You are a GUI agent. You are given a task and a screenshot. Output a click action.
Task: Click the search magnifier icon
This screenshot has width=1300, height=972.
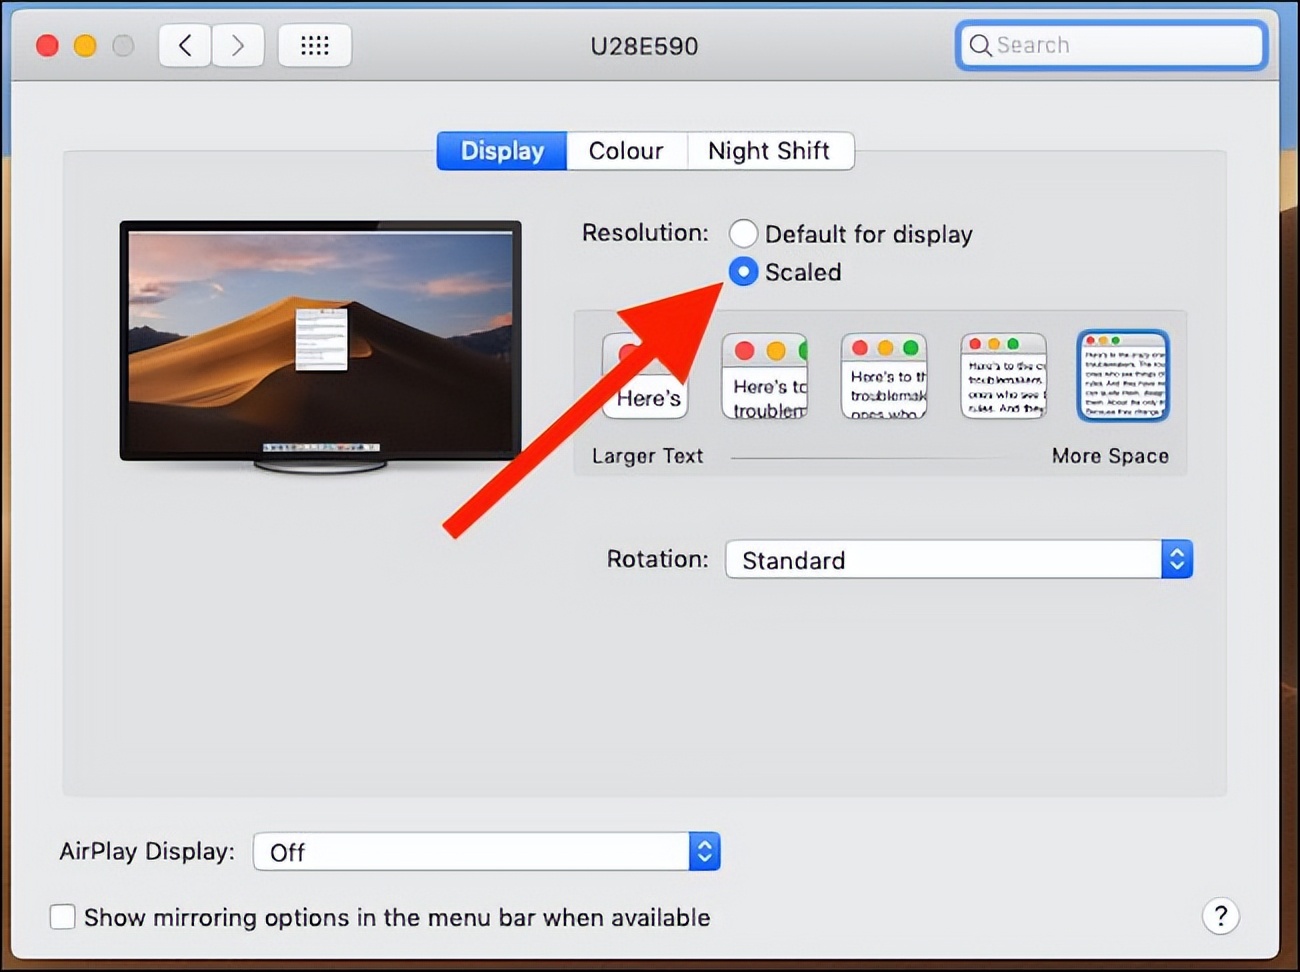980,45
